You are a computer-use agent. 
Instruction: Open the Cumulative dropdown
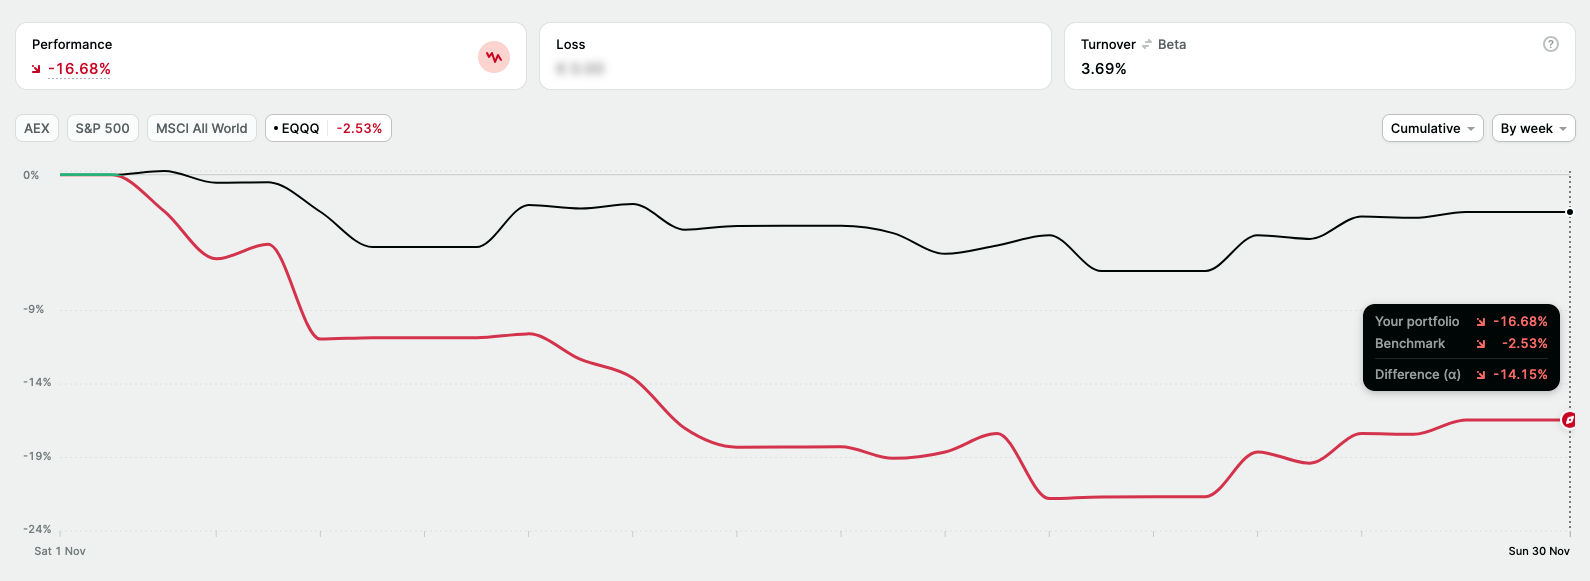1433,129
